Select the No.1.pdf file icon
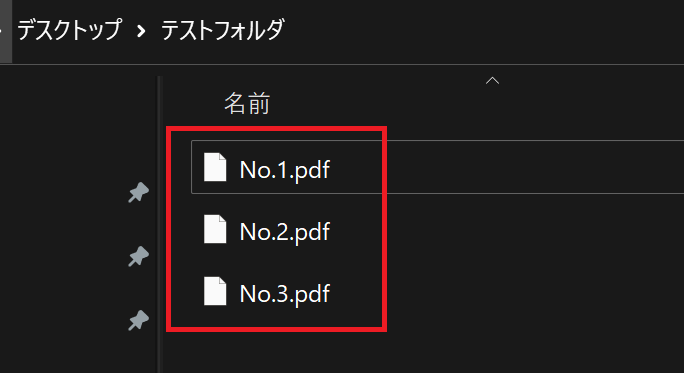The image size is (684, 373). pyautogui.click(x=215, y=167)
